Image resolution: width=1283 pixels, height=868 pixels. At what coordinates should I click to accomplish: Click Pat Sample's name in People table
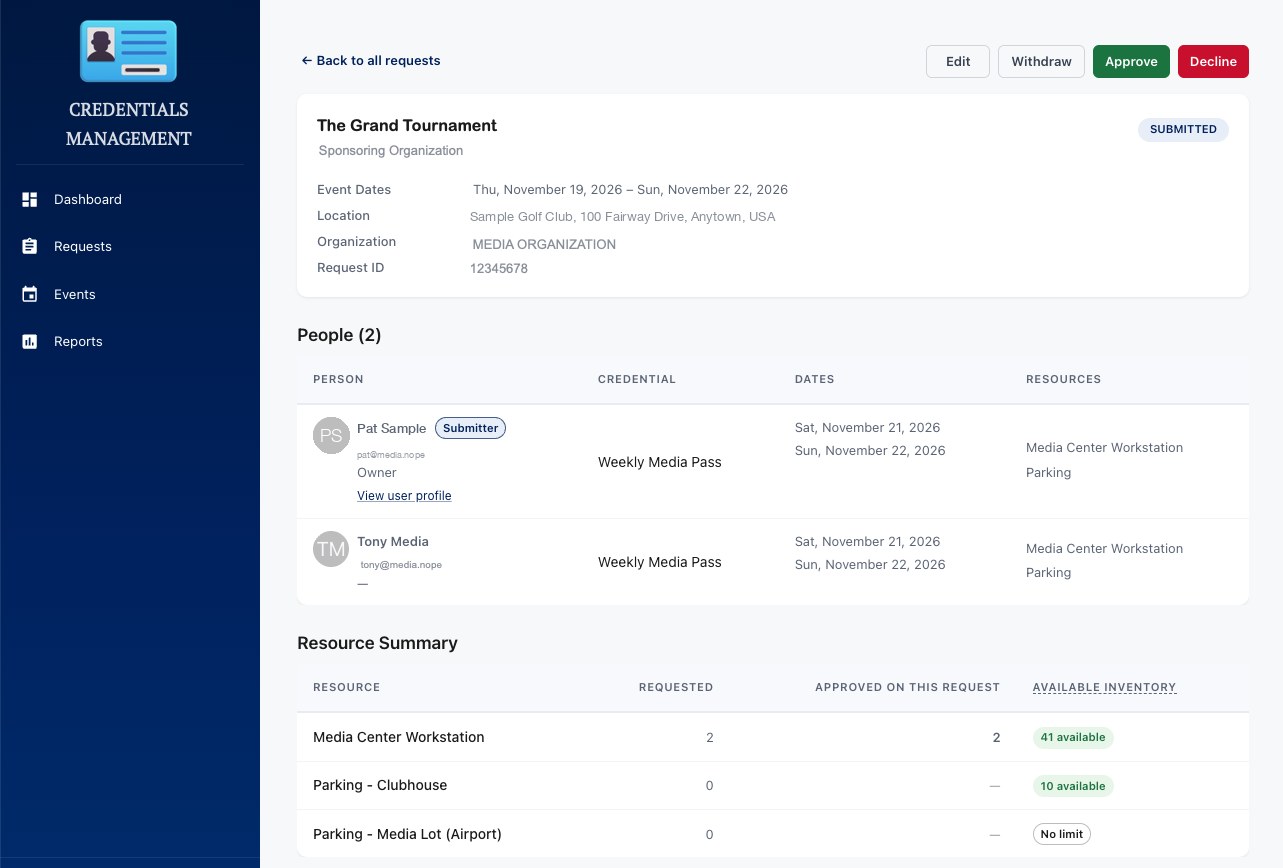point(391,428)
